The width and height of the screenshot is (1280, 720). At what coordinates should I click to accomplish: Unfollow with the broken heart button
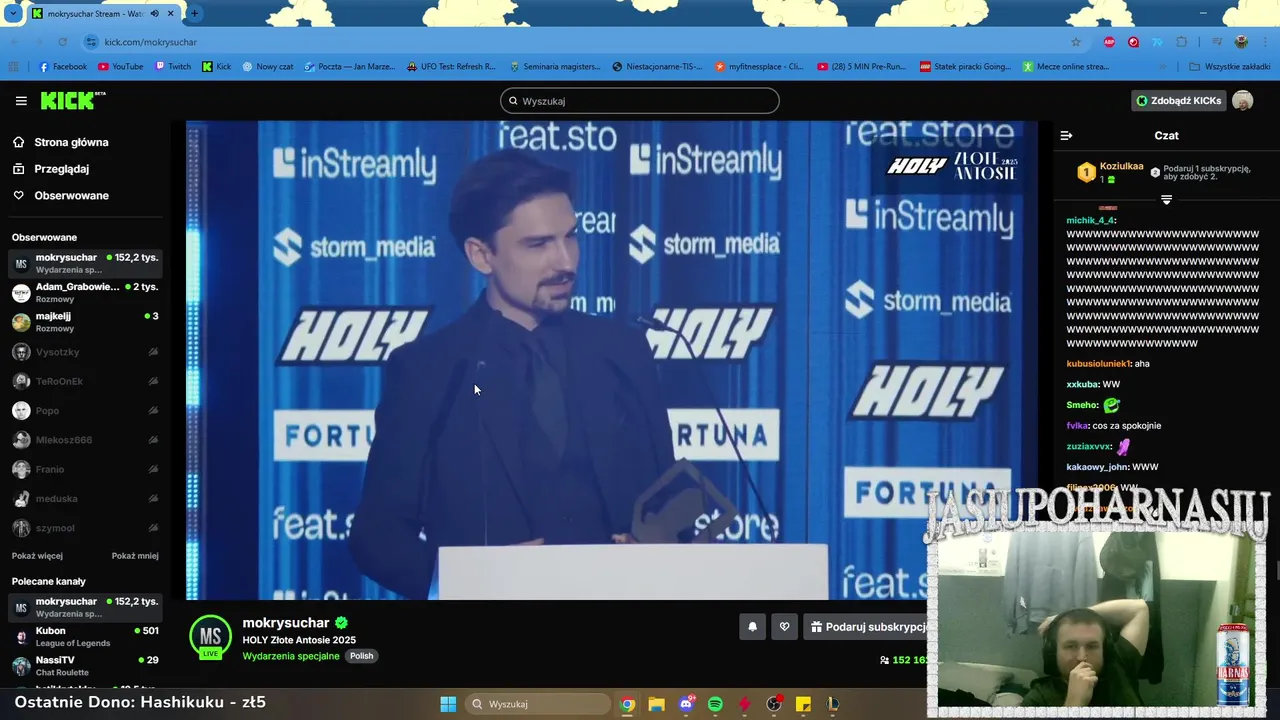784,627
